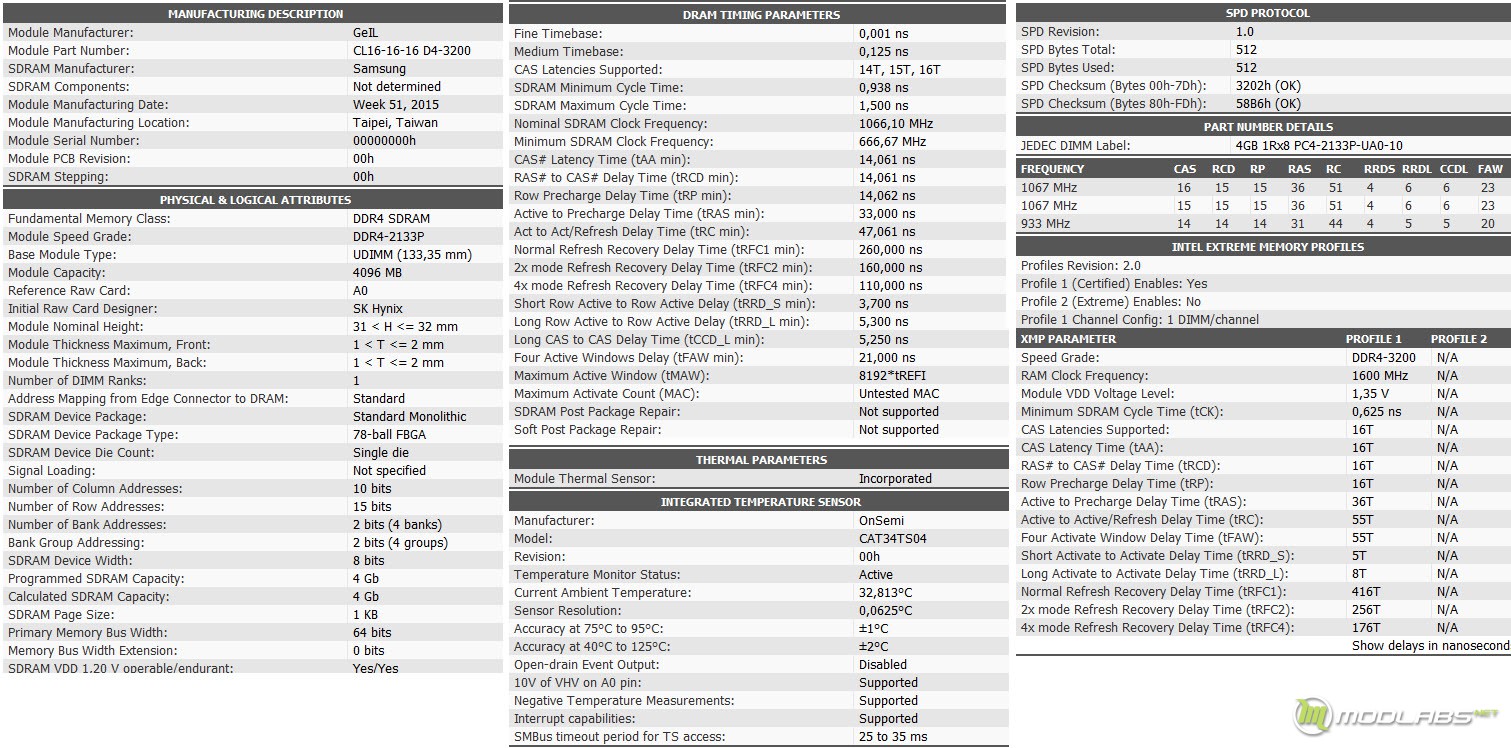Image resolution: width=1511 pixels, height=748 pixels.
Task: Select the Manufacturing Description section header
Action: (255, 14)
